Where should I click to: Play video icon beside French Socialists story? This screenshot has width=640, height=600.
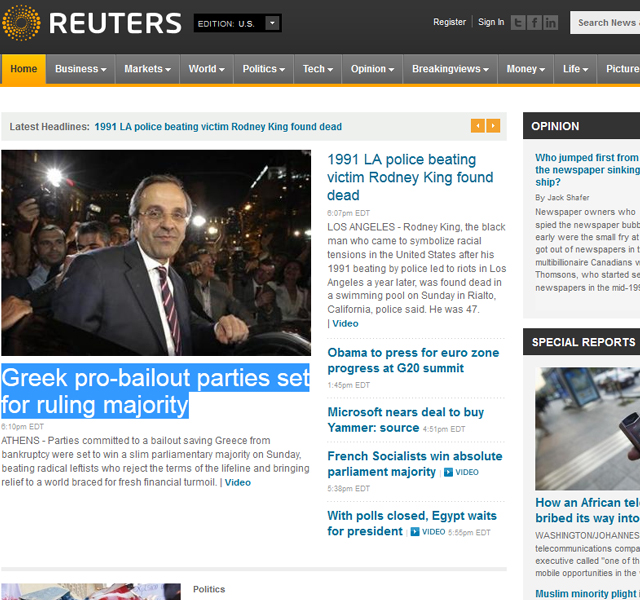[x=448, y=472]
